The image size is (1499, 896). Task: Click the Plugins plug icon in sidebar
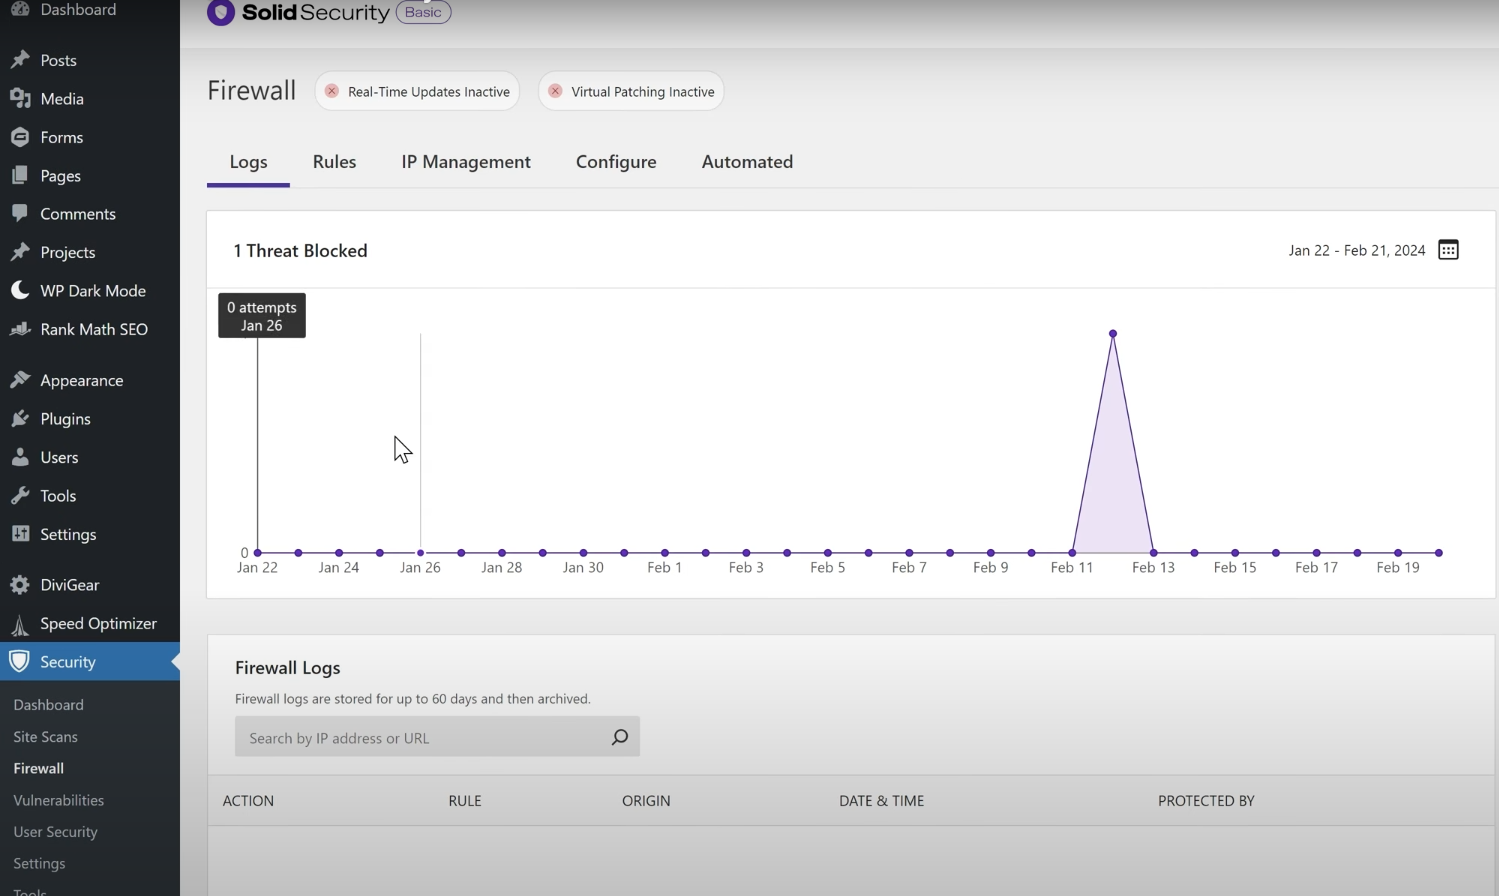(20, 419)
